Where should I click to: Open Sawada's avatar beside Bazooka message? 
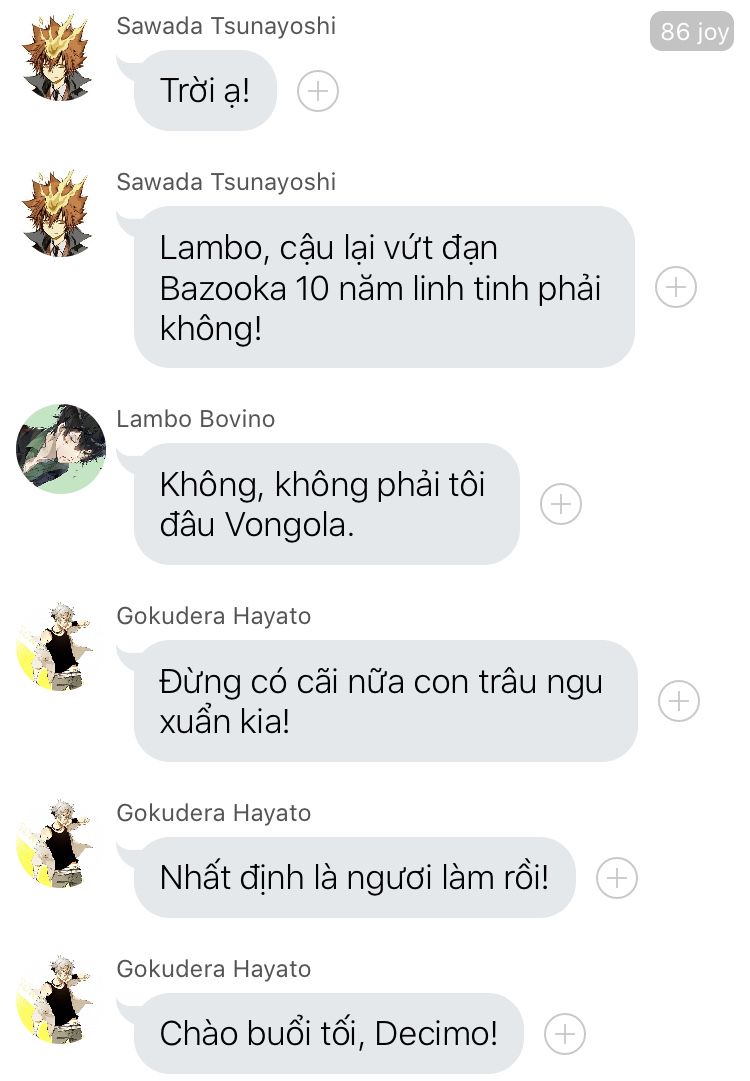(x=57, y=214)
